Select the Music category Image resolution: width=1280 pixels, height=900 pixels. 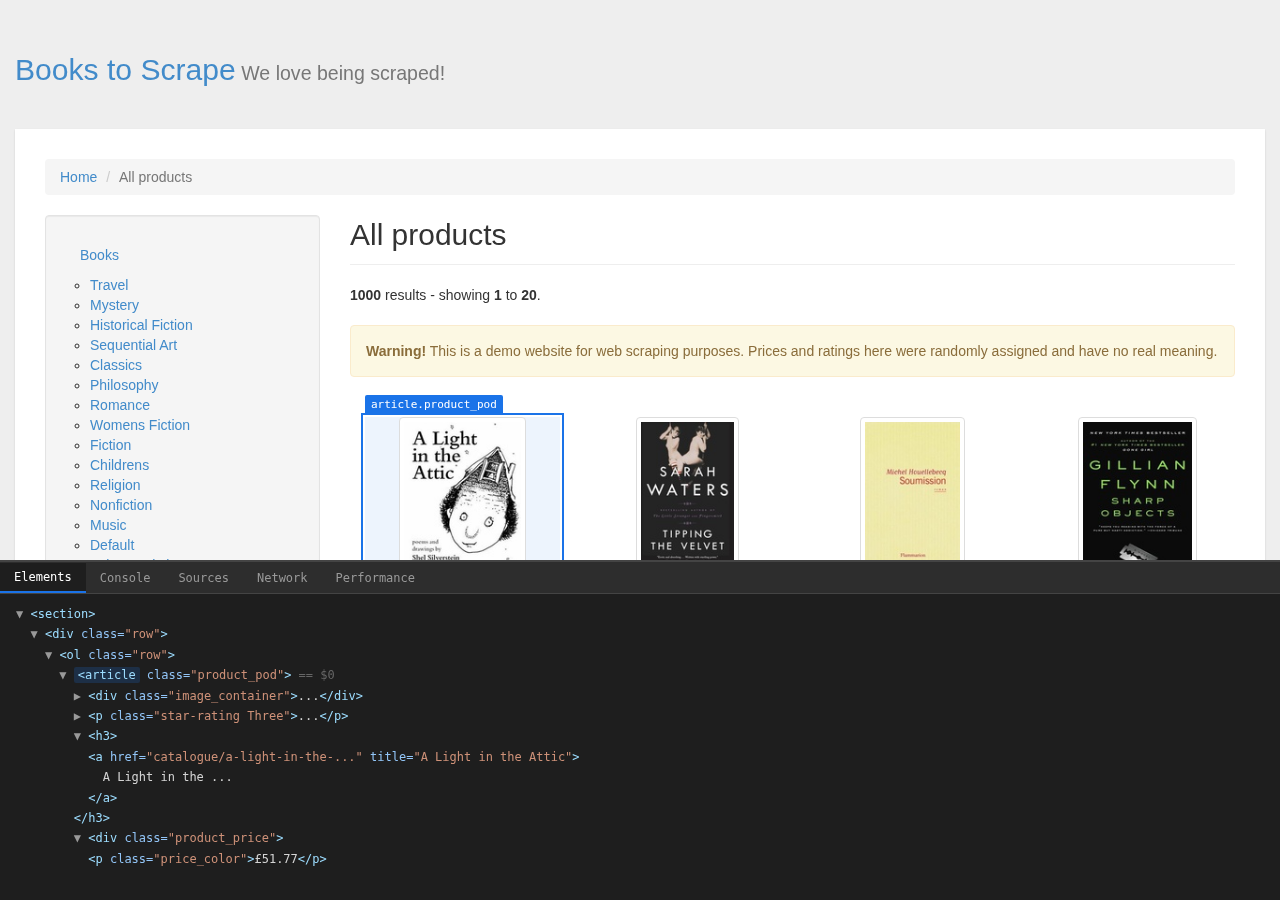[108, 525]
